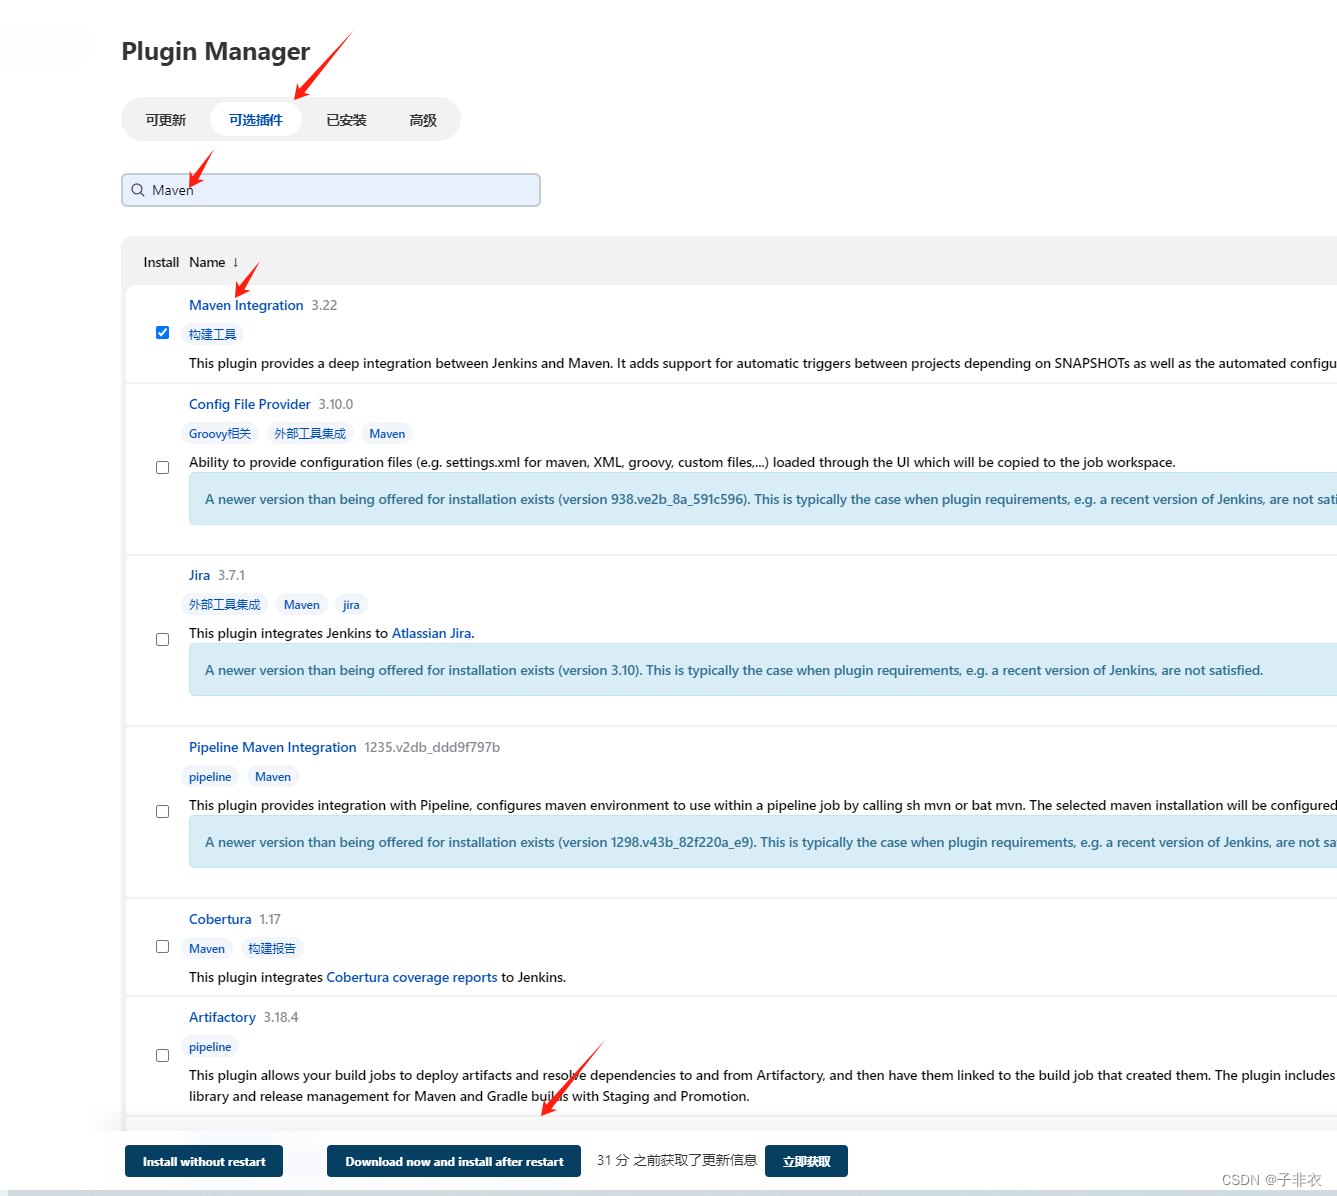Click Groovy相关 tag

[220, 433]
